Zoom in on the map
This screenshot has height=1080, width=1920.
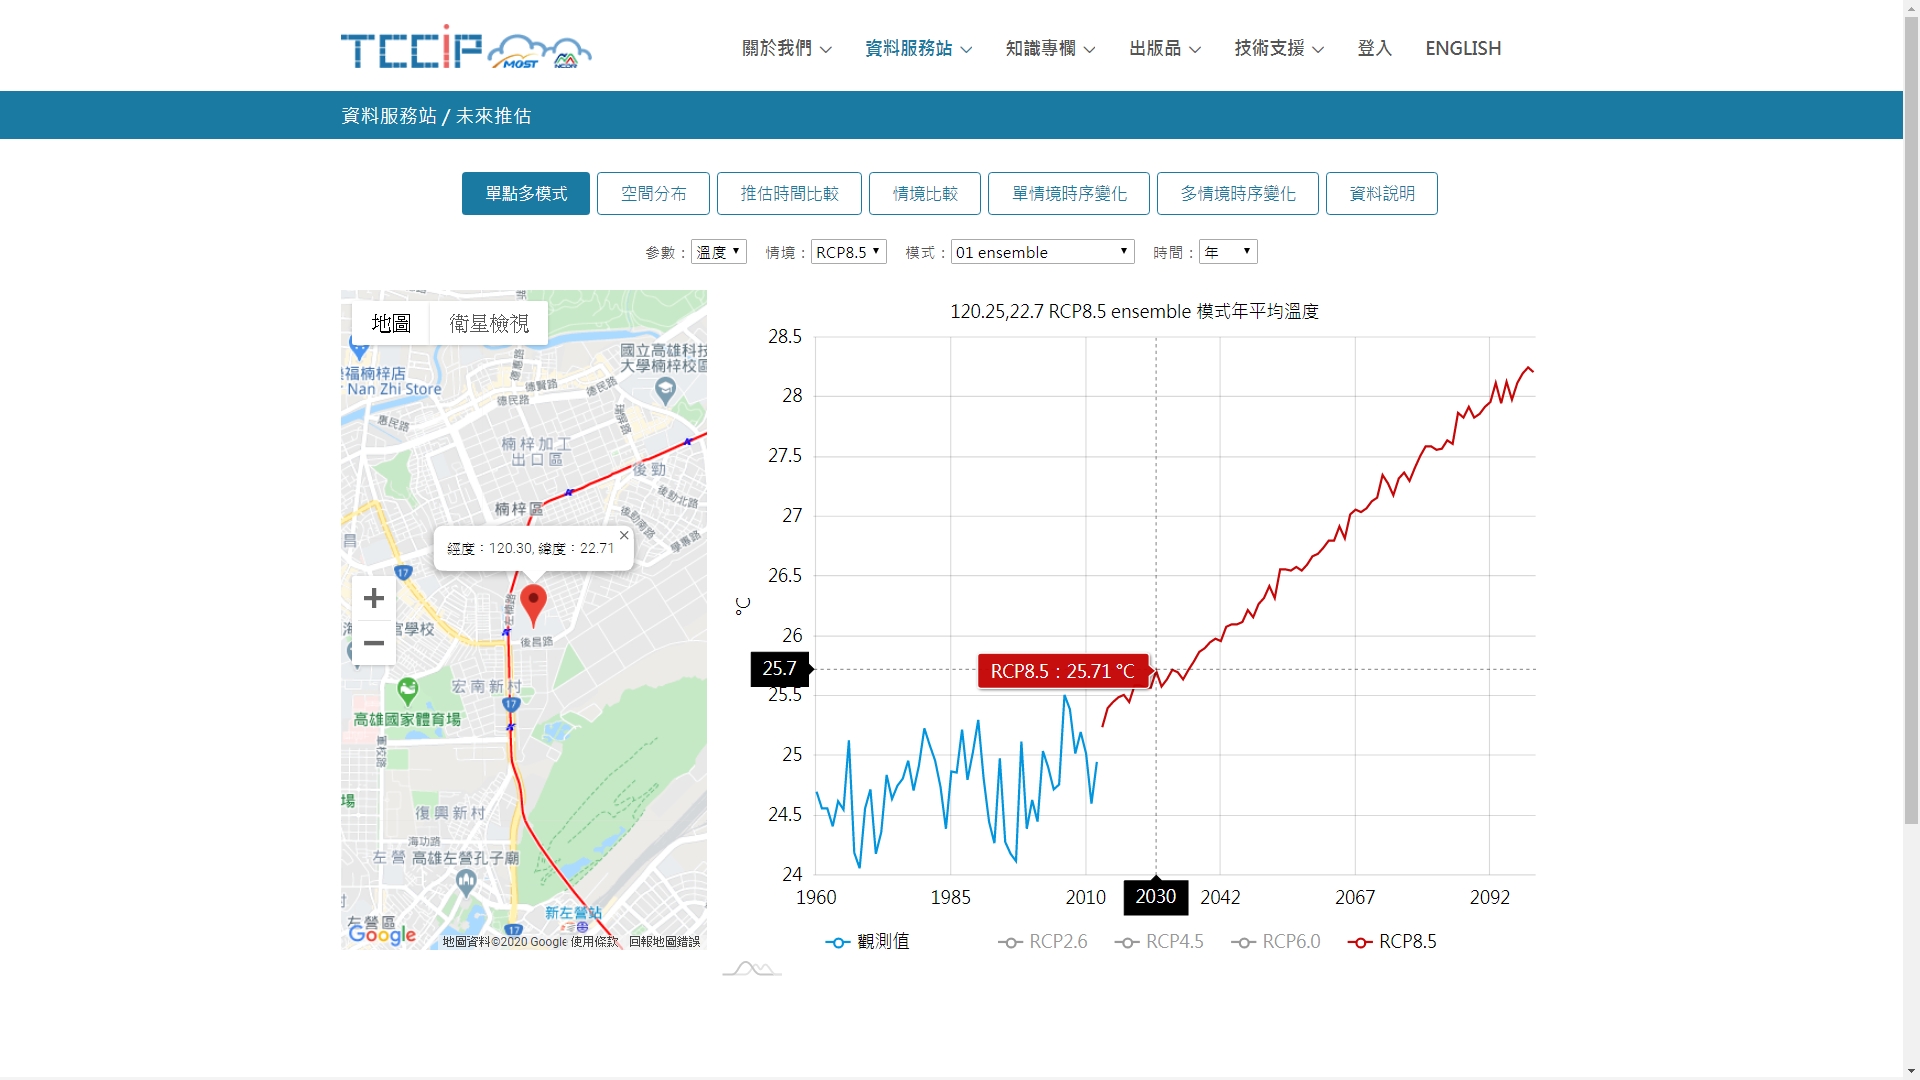[x=374, y=598]
